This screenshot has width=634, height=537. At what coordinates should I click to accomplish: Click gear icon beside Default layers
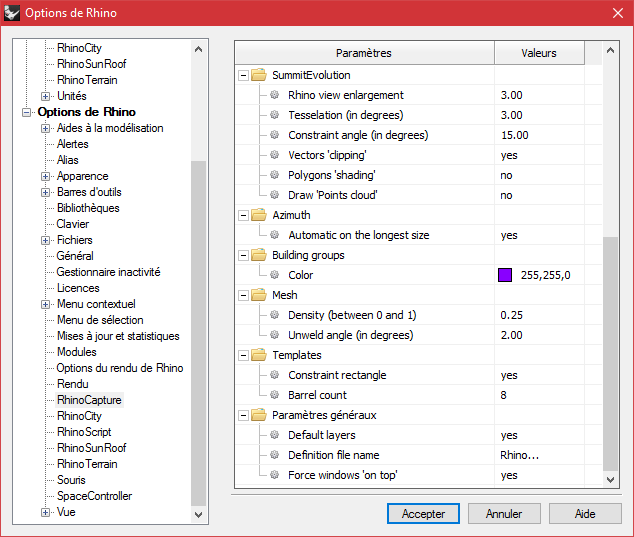tap(275, 435)
